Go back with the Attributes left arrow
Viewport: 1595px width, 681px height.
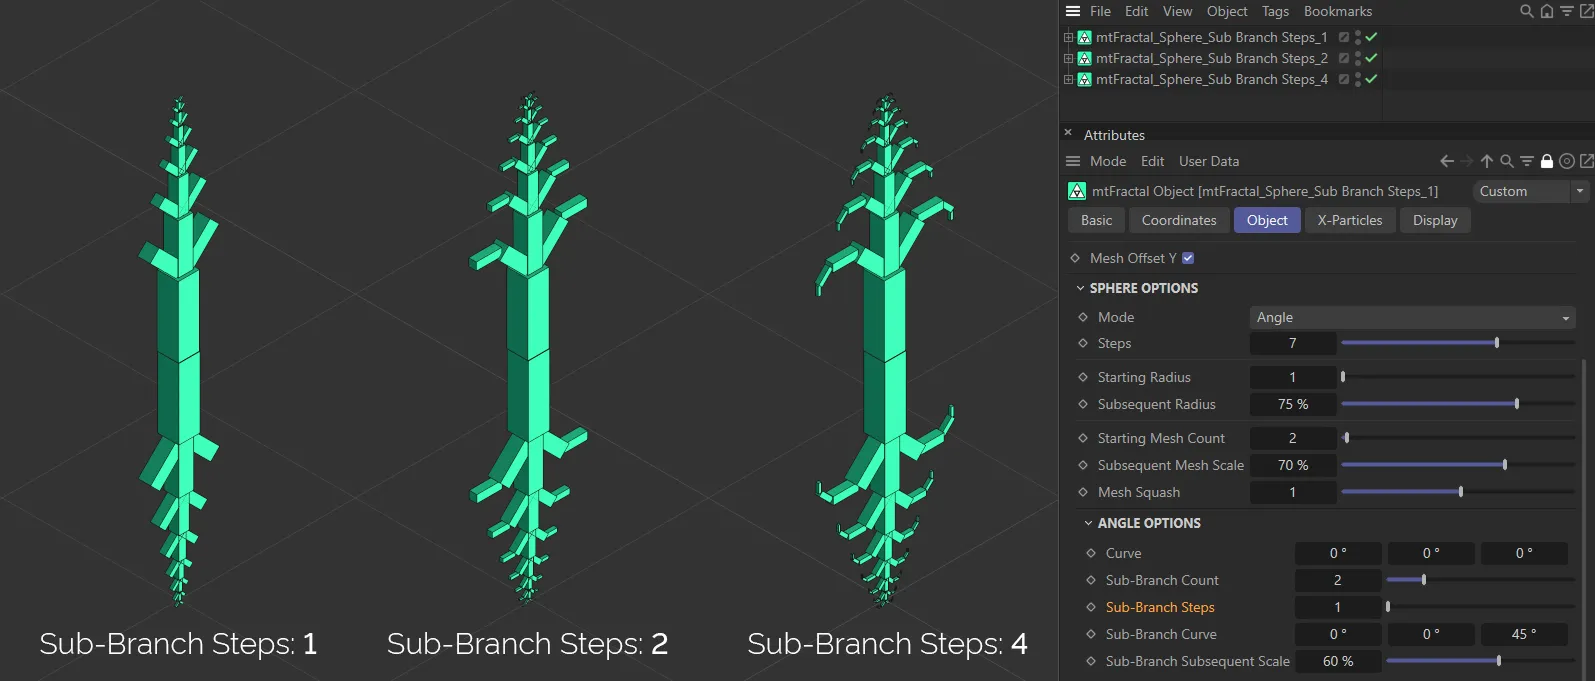point(1447,161)
